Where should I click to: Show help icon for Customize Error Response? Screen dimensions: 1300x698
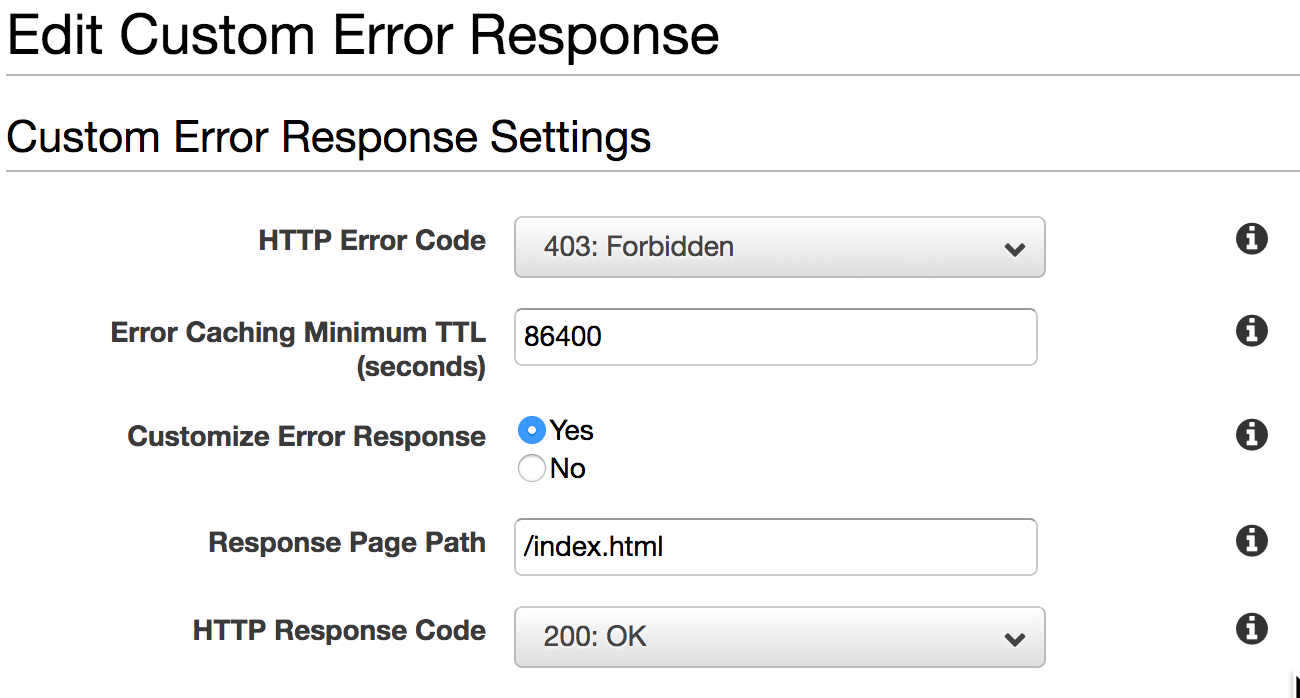coord(1251,435)
